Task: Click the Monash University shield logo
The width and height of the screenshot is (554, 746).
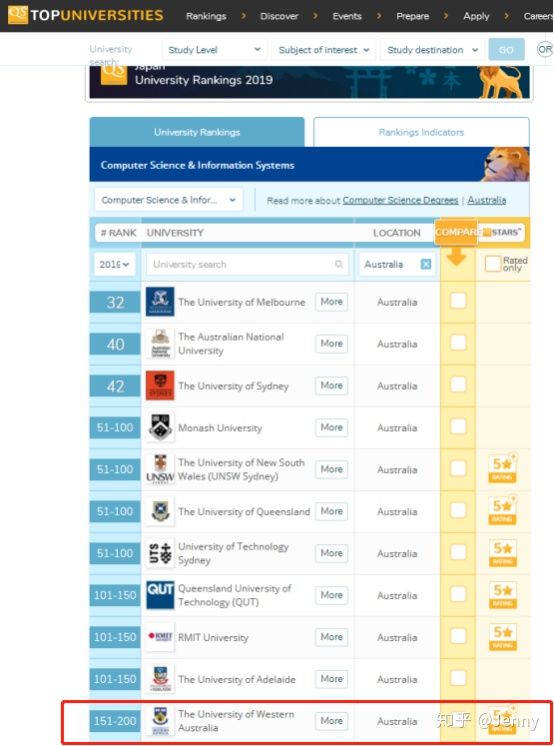Action: pos(160,427)
